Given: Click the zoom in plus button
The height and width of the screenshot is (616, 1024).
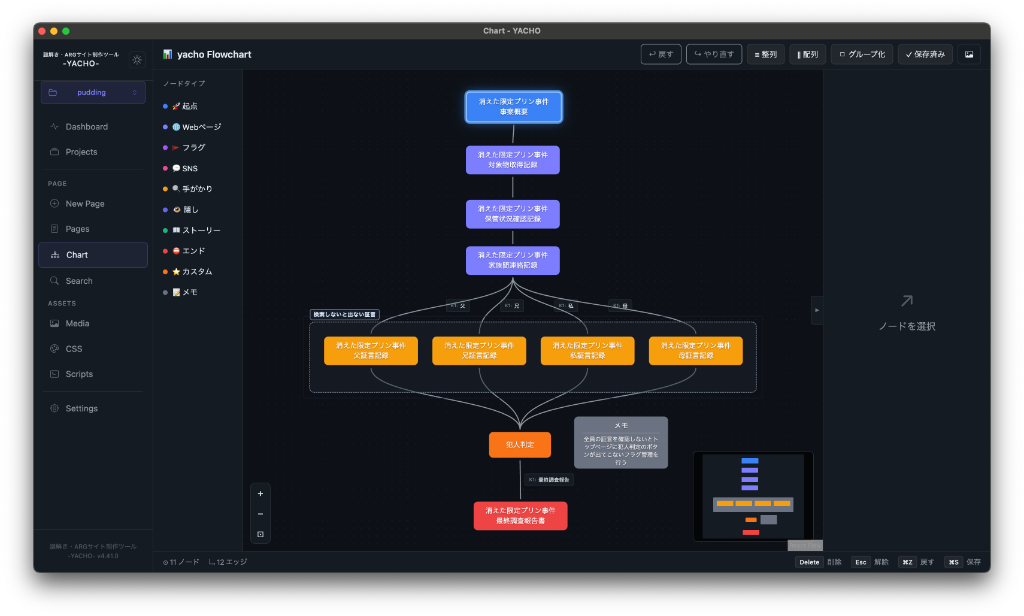Looking at the screenshot, I should pos(260,494).
